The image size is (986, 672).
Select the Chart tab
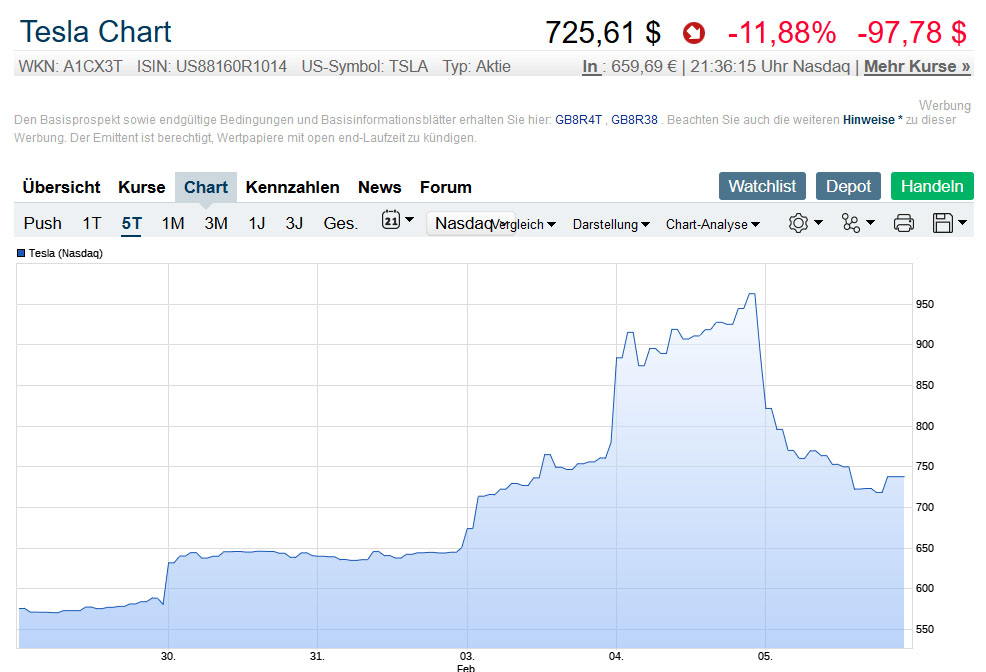point(206,187)
